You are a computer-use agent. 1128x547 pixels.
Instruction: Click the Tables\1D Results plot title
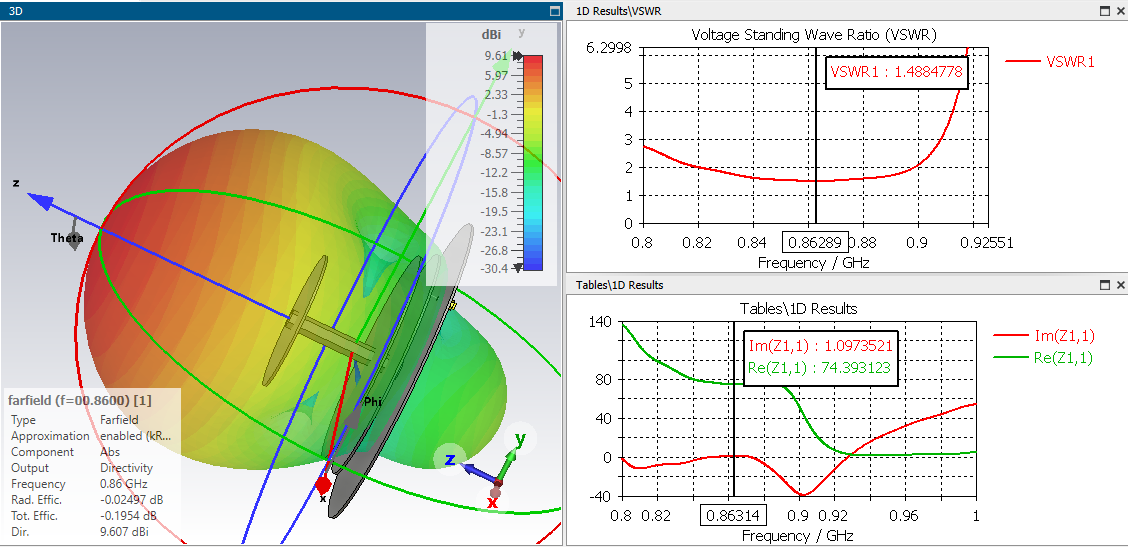tap(799, 309)
